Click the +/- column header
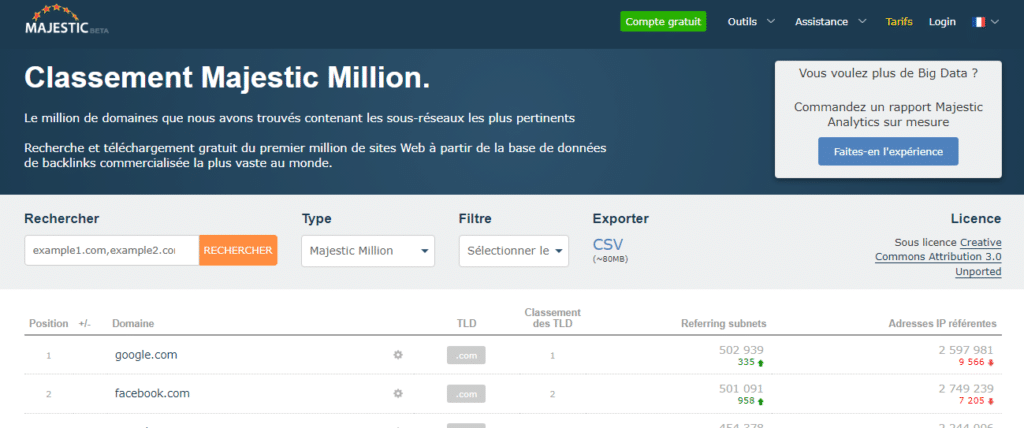1024x428 pixels. pos(84,323)
